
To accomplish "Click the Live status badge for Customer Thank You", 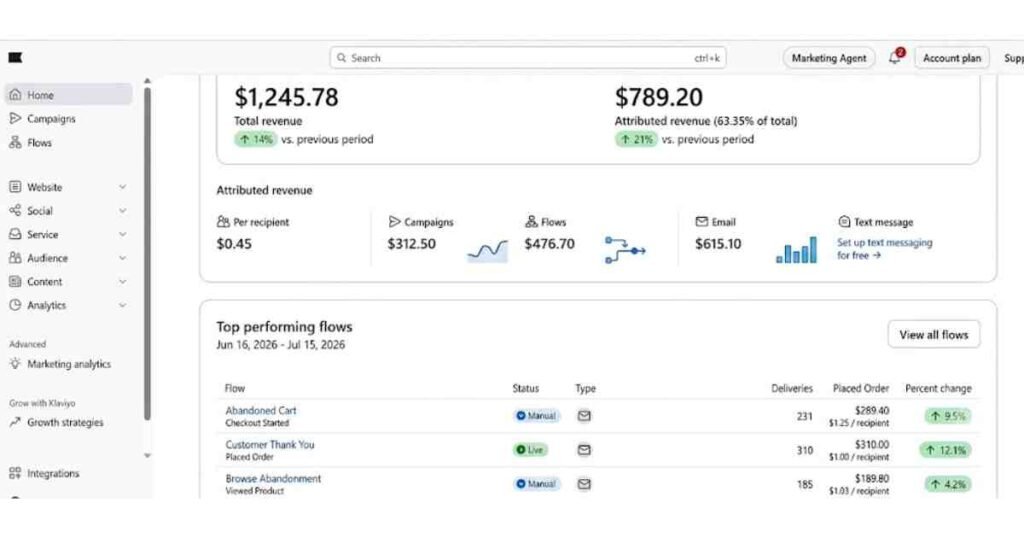I will point(530,449).
